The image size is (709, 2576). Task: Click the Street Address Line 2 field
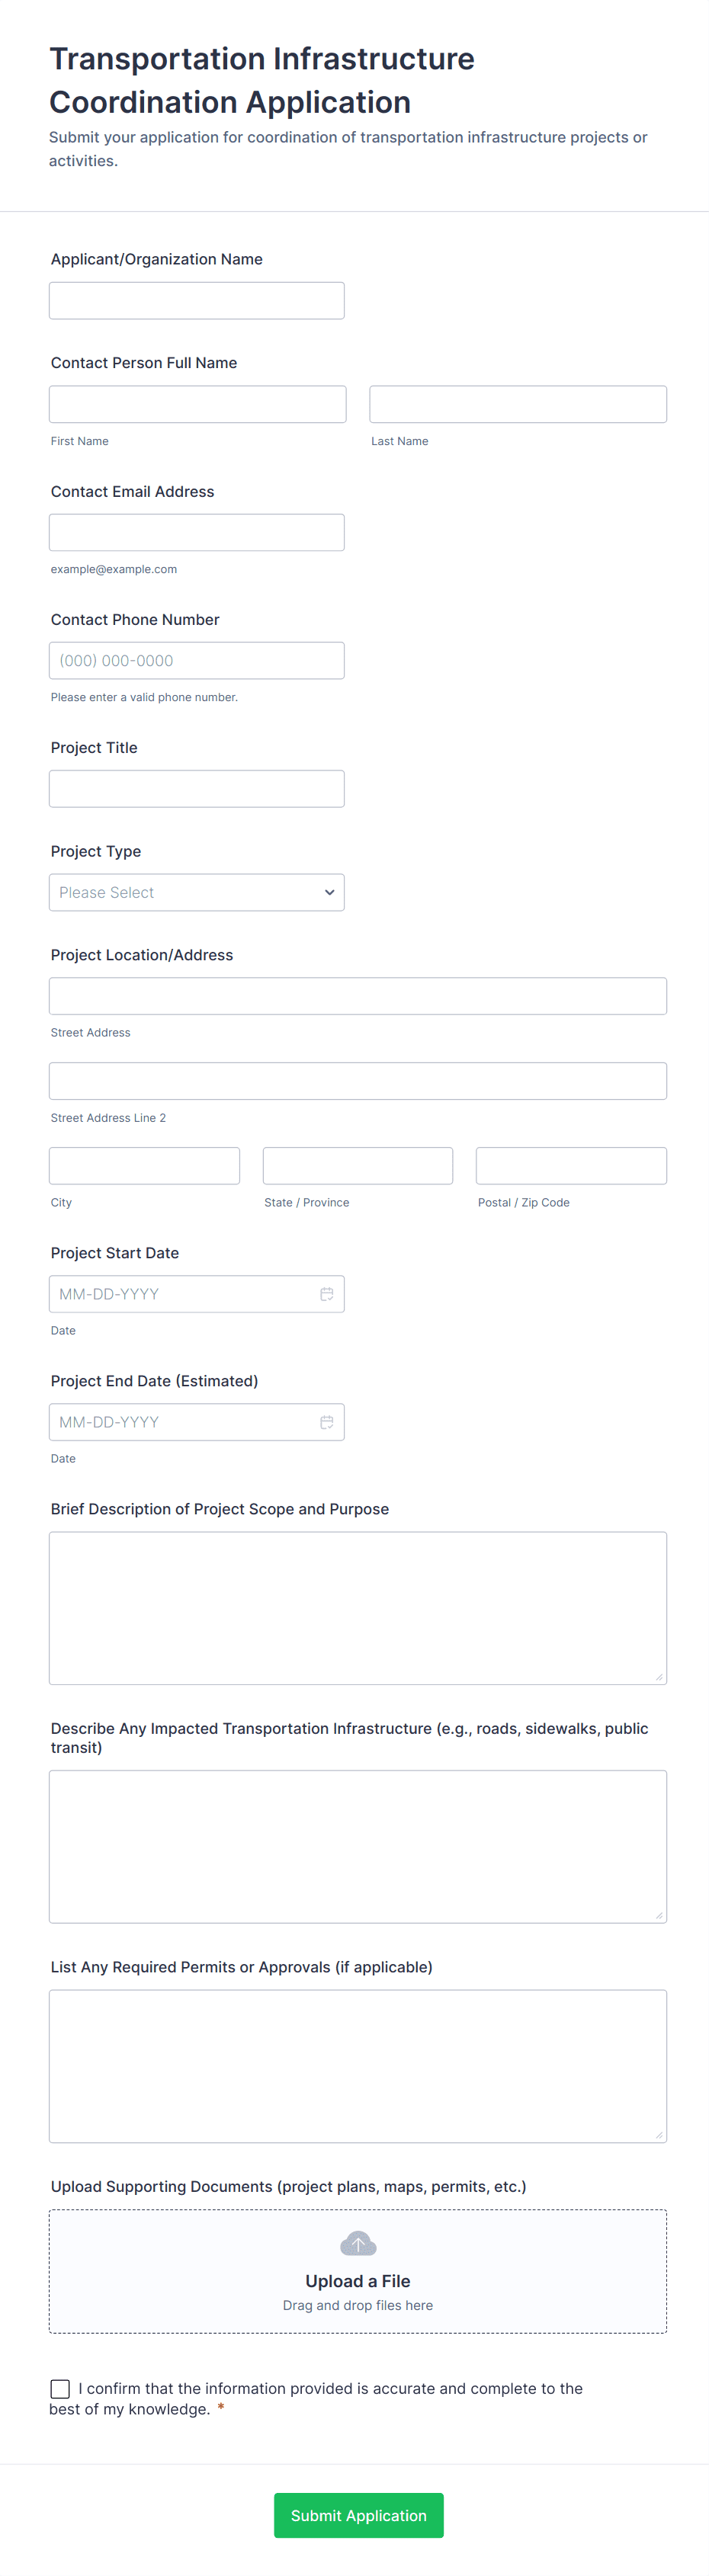358,1081
